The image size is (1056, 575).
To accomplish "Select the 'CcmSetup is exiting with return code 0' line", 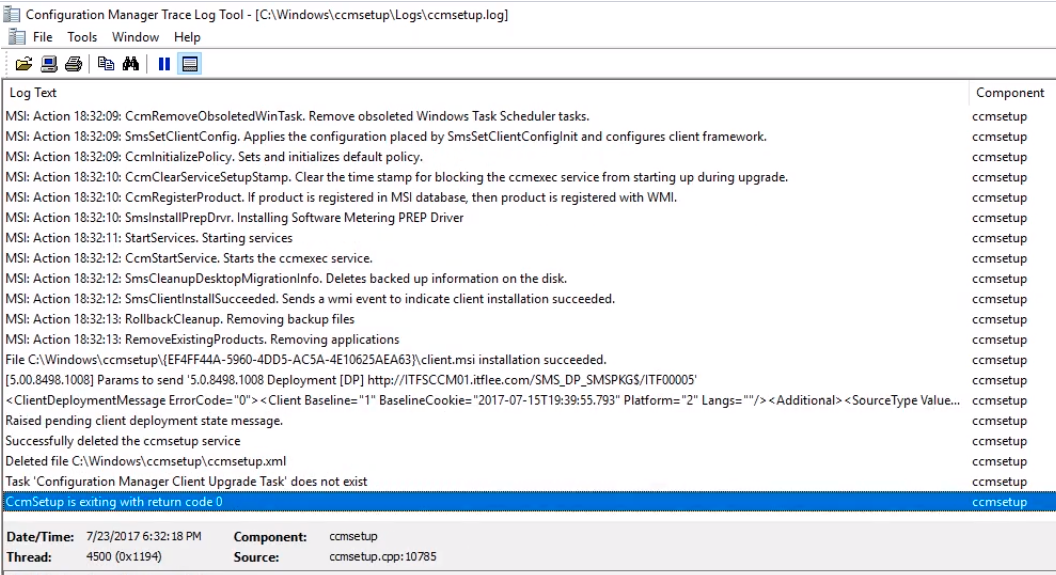I will click(529, 502).
